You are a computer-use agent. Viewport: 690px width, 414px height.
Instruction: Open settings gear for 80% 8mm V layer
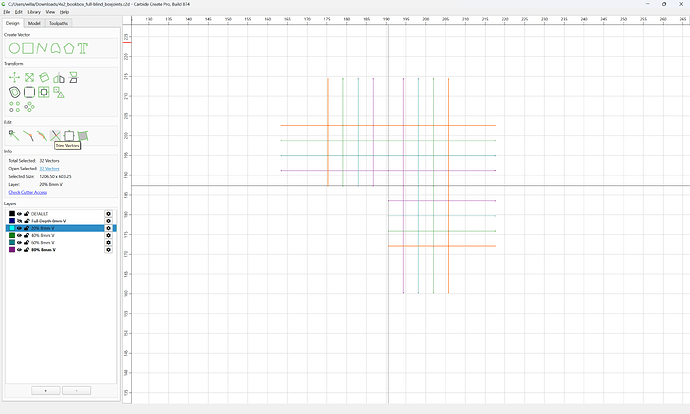click(x=108, y=250)
